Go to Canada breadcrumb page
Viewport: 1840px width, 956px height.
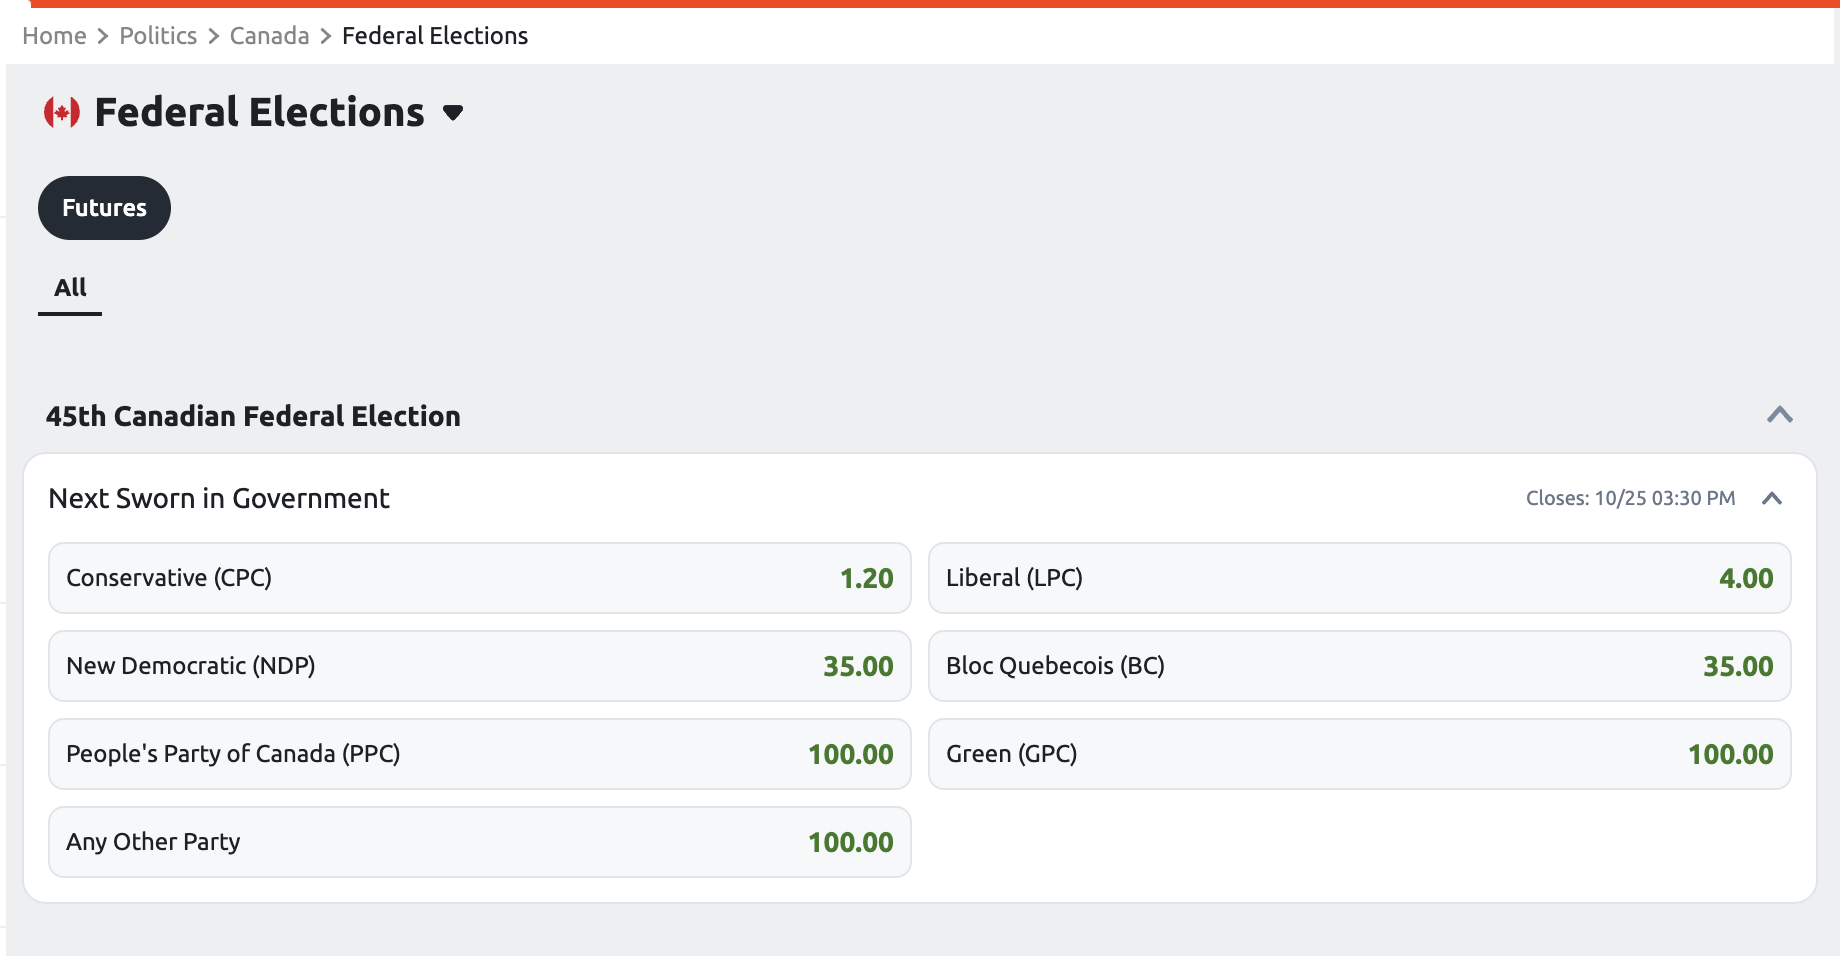pos(268,35)
